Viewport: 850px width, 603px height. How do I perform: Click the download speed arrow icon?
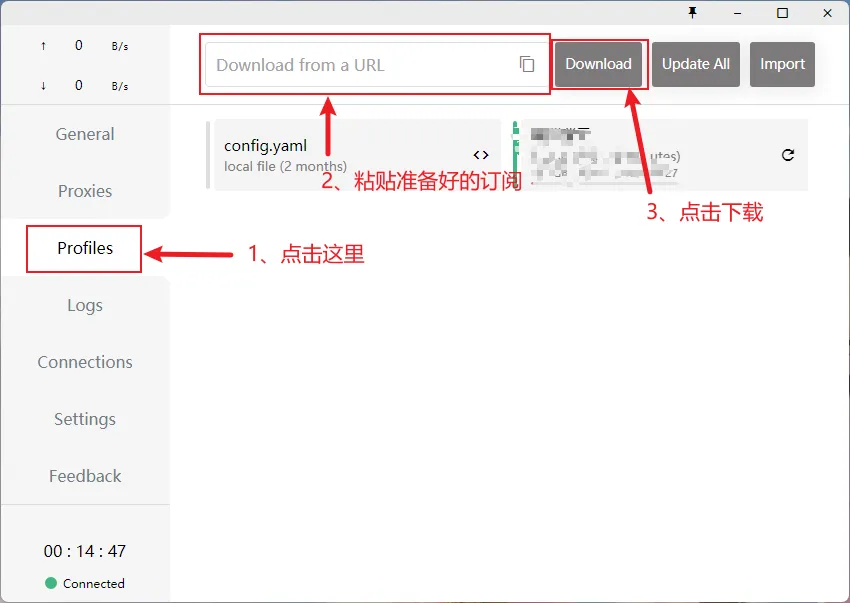[x=42, y=85]
